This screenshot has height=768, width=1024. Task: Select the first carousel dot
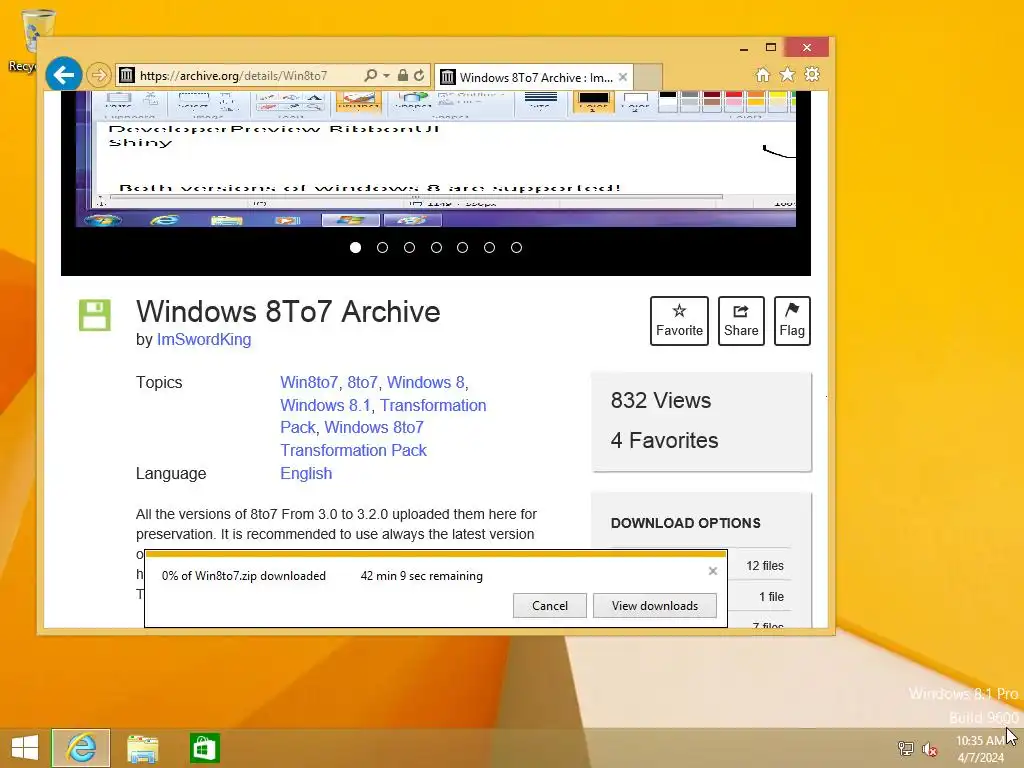(355, 248)
